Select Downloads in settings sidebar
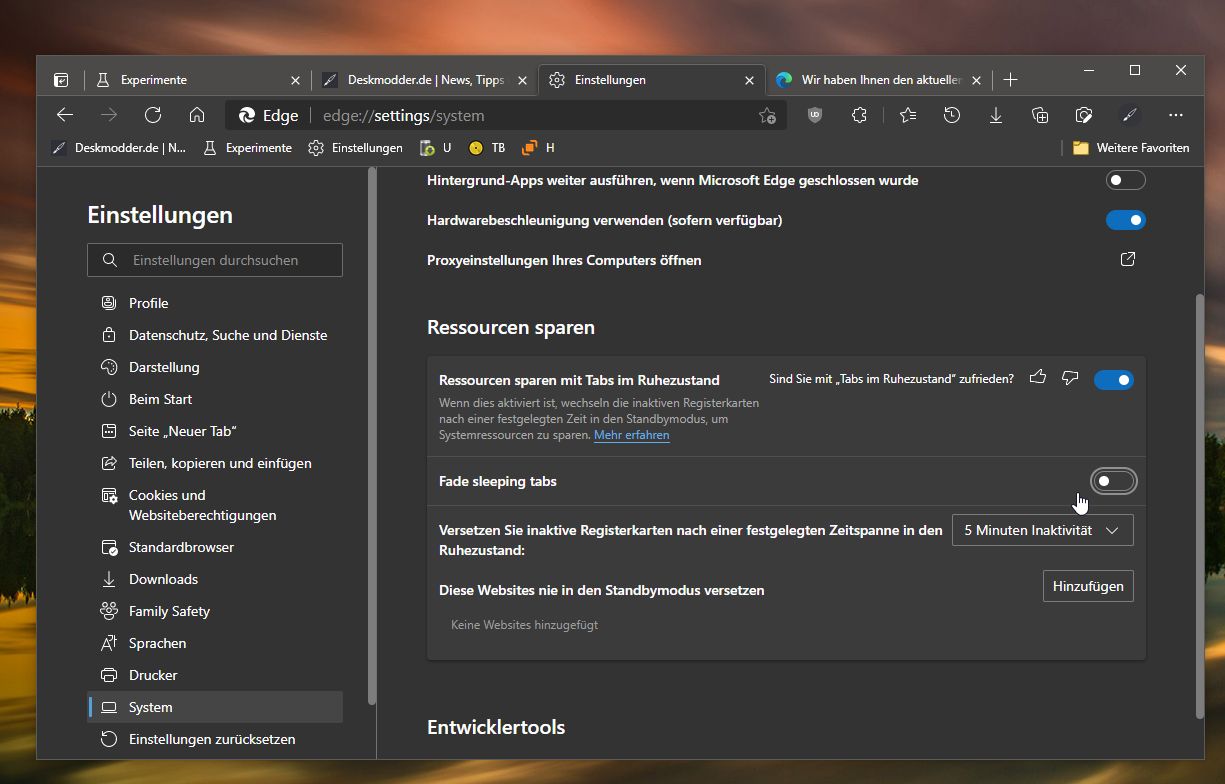The height and width of the screenshot is (784, 1225). 215,579
